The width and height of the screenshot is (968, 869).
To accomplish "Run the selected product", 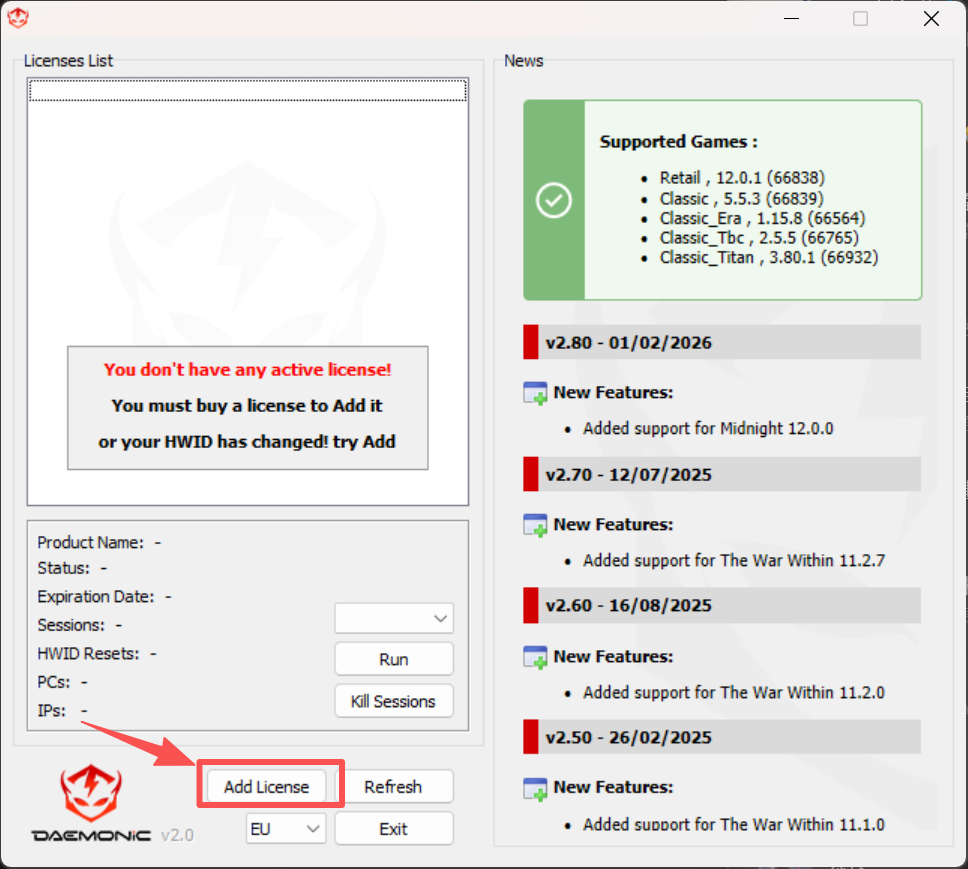I will (x=394, y=659).
